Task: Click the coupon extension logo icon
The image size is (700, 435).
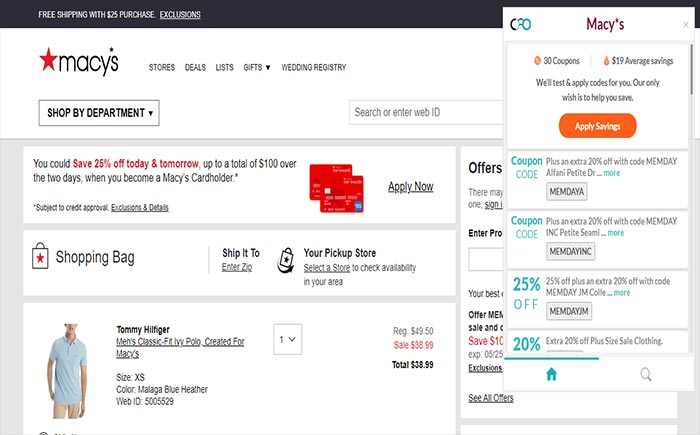Action: 521,24
